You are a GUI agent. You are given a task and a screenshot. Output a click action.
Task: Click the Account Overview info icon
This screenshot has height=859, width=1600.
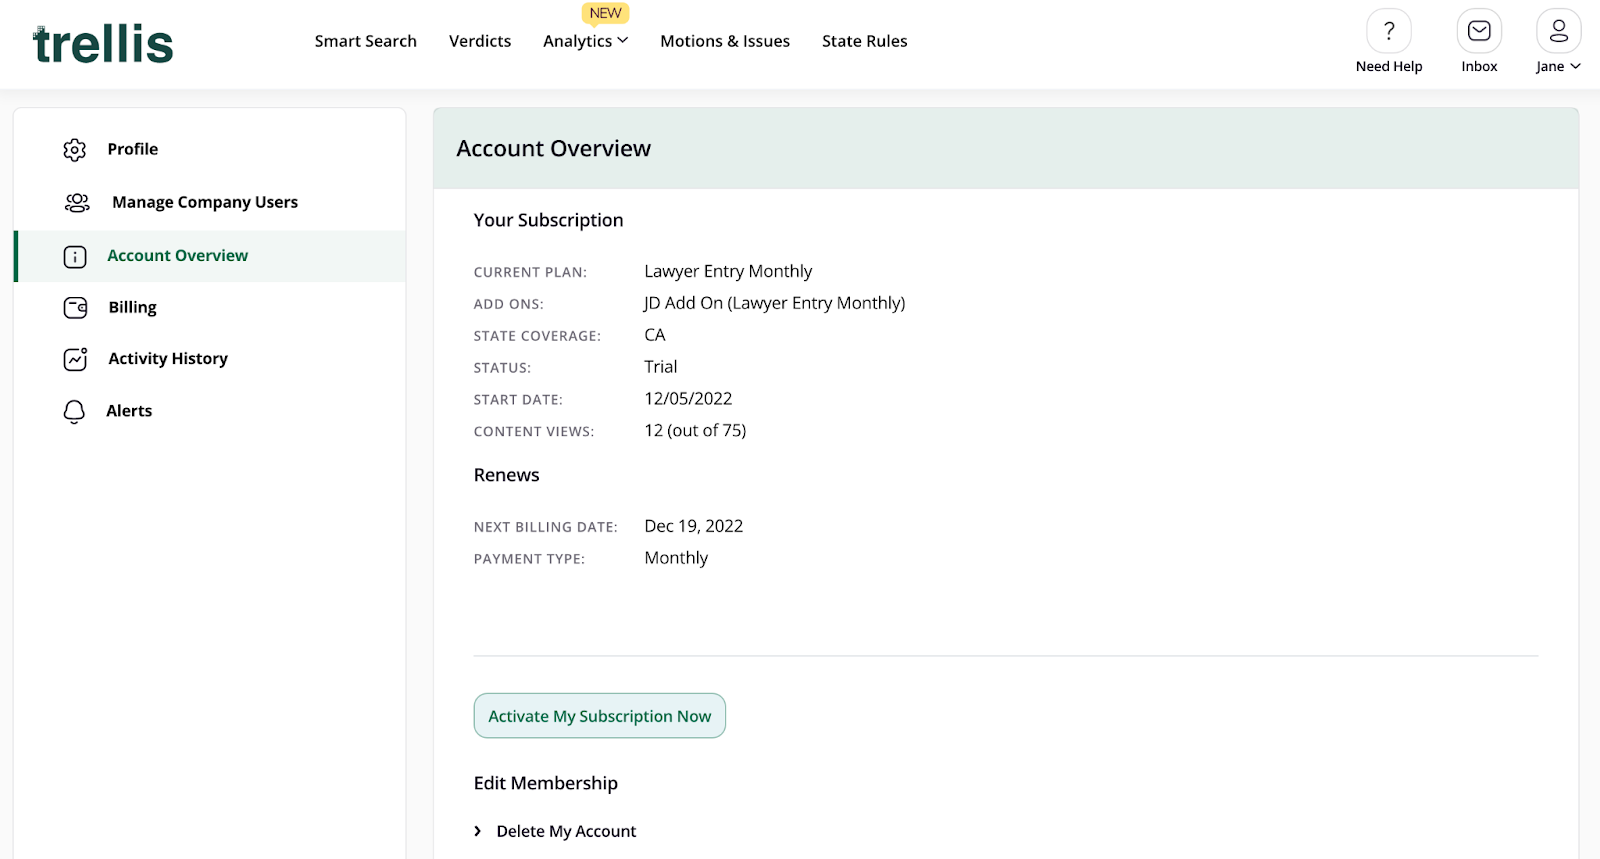coord(75,257)
